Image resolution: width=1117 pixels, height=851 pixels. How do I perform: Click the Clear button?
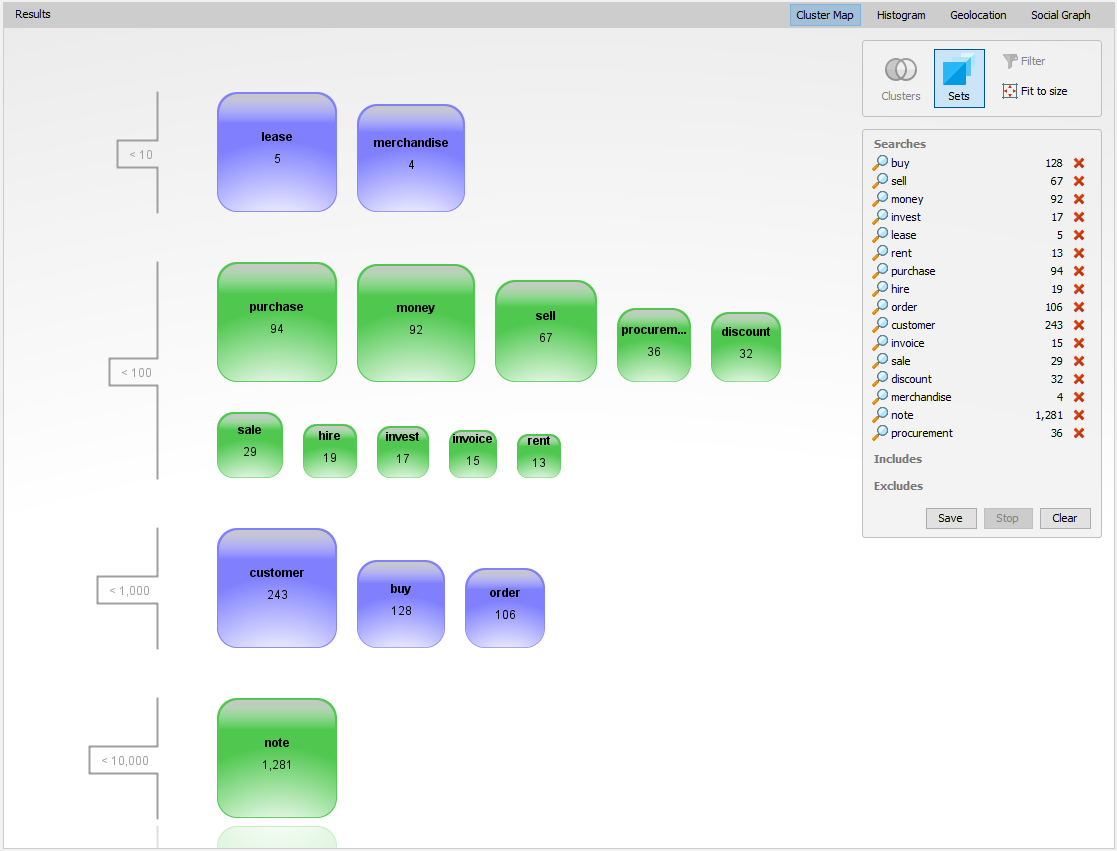click(1064, 518)
